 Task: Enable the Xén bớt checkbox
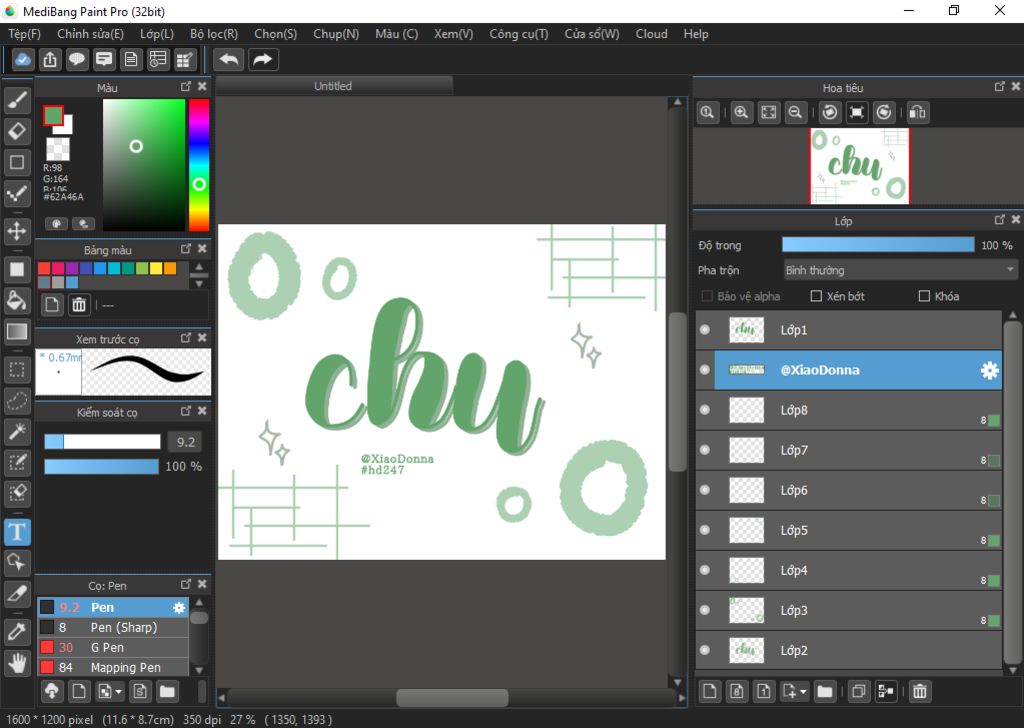816,296
